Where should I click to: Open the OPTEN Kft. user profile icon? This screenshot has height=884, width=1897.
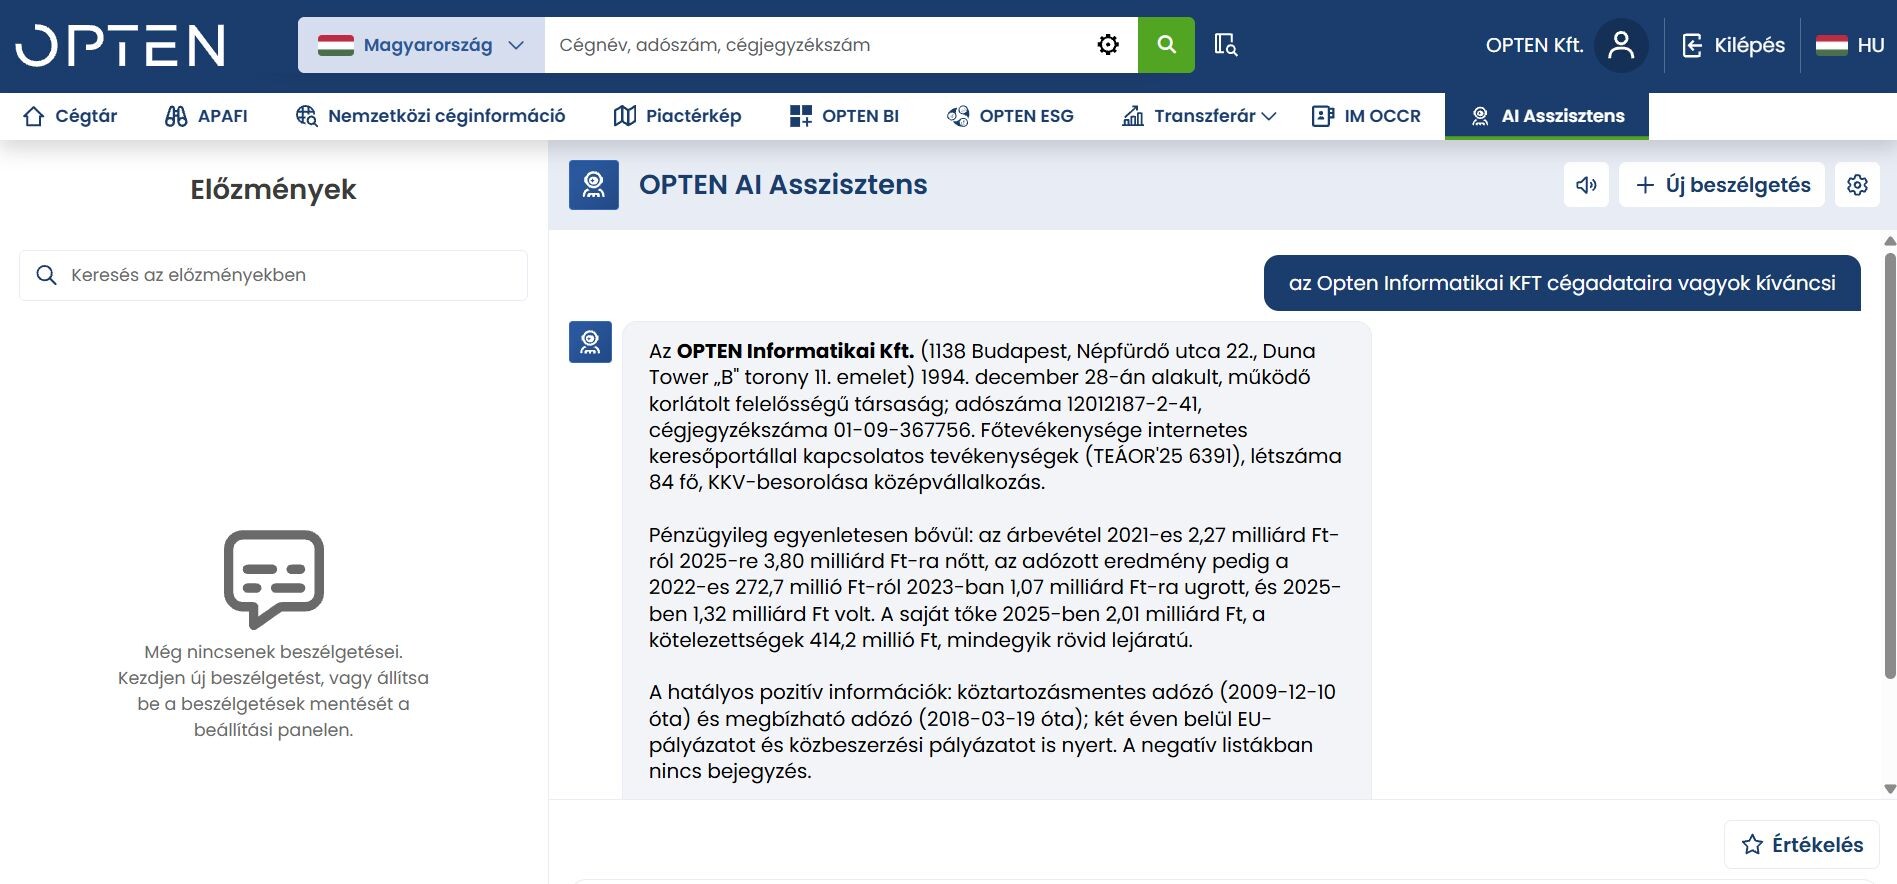click(x=1621, y=45)
